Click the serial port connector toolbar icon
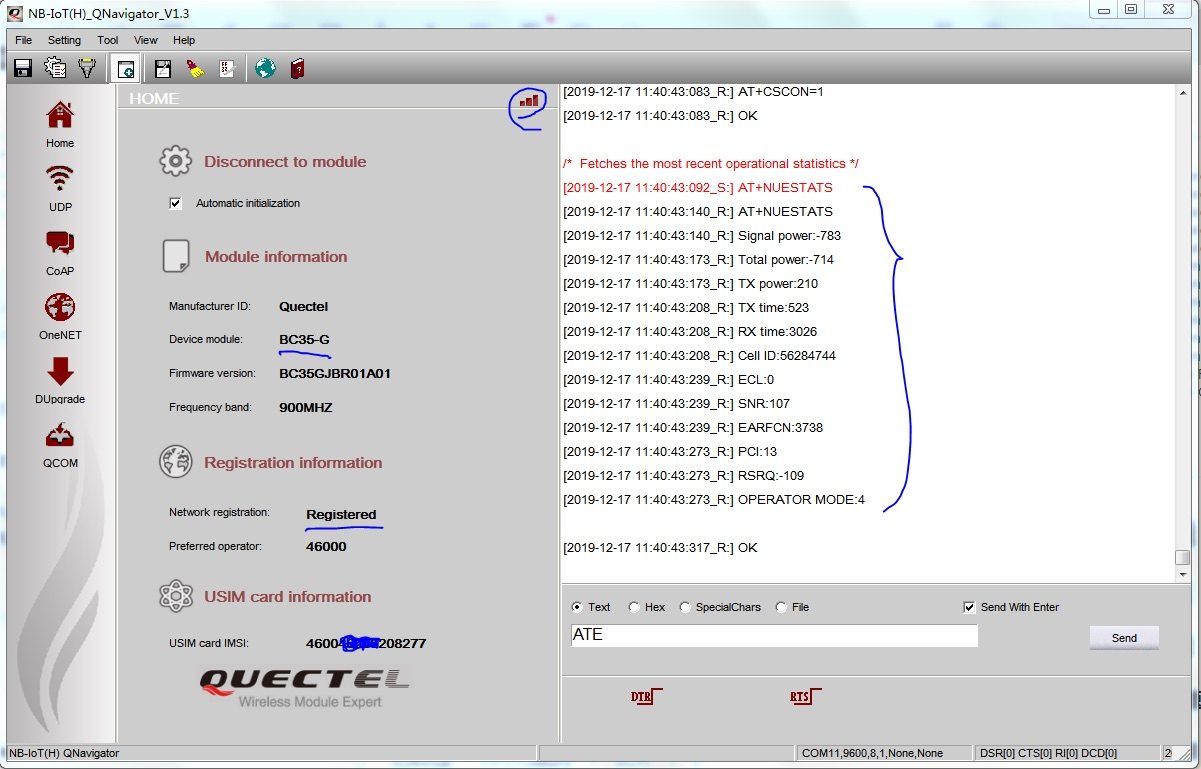The width and height of the screenshot is (1201, 769). click(87, 68)
